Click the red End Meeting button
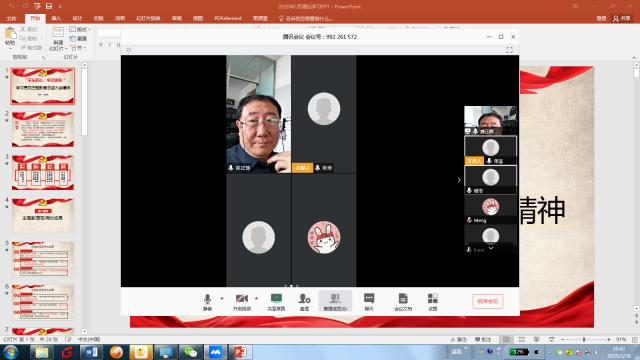Image resolution: width=640 pixels, height=360 pixels. click(488, 301)
